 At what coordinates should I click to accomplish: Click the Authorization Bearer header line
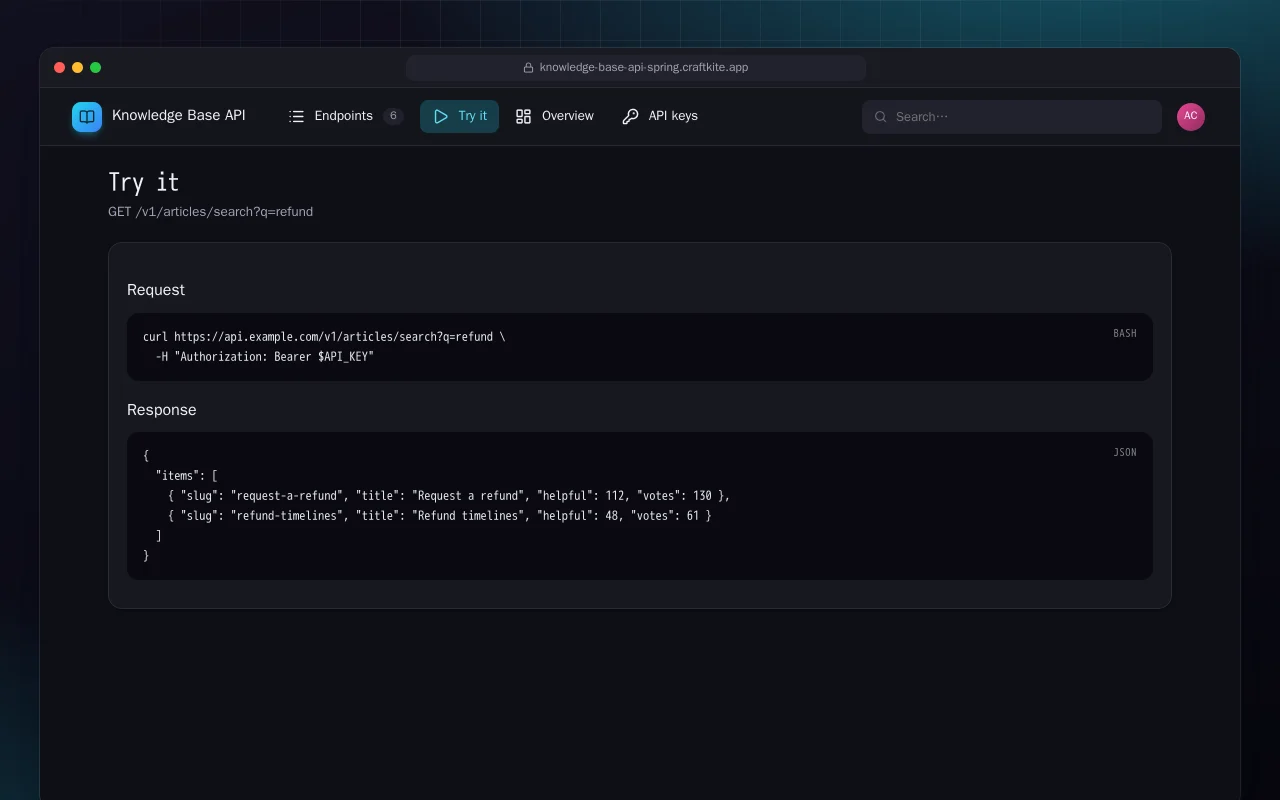point(265,357)
